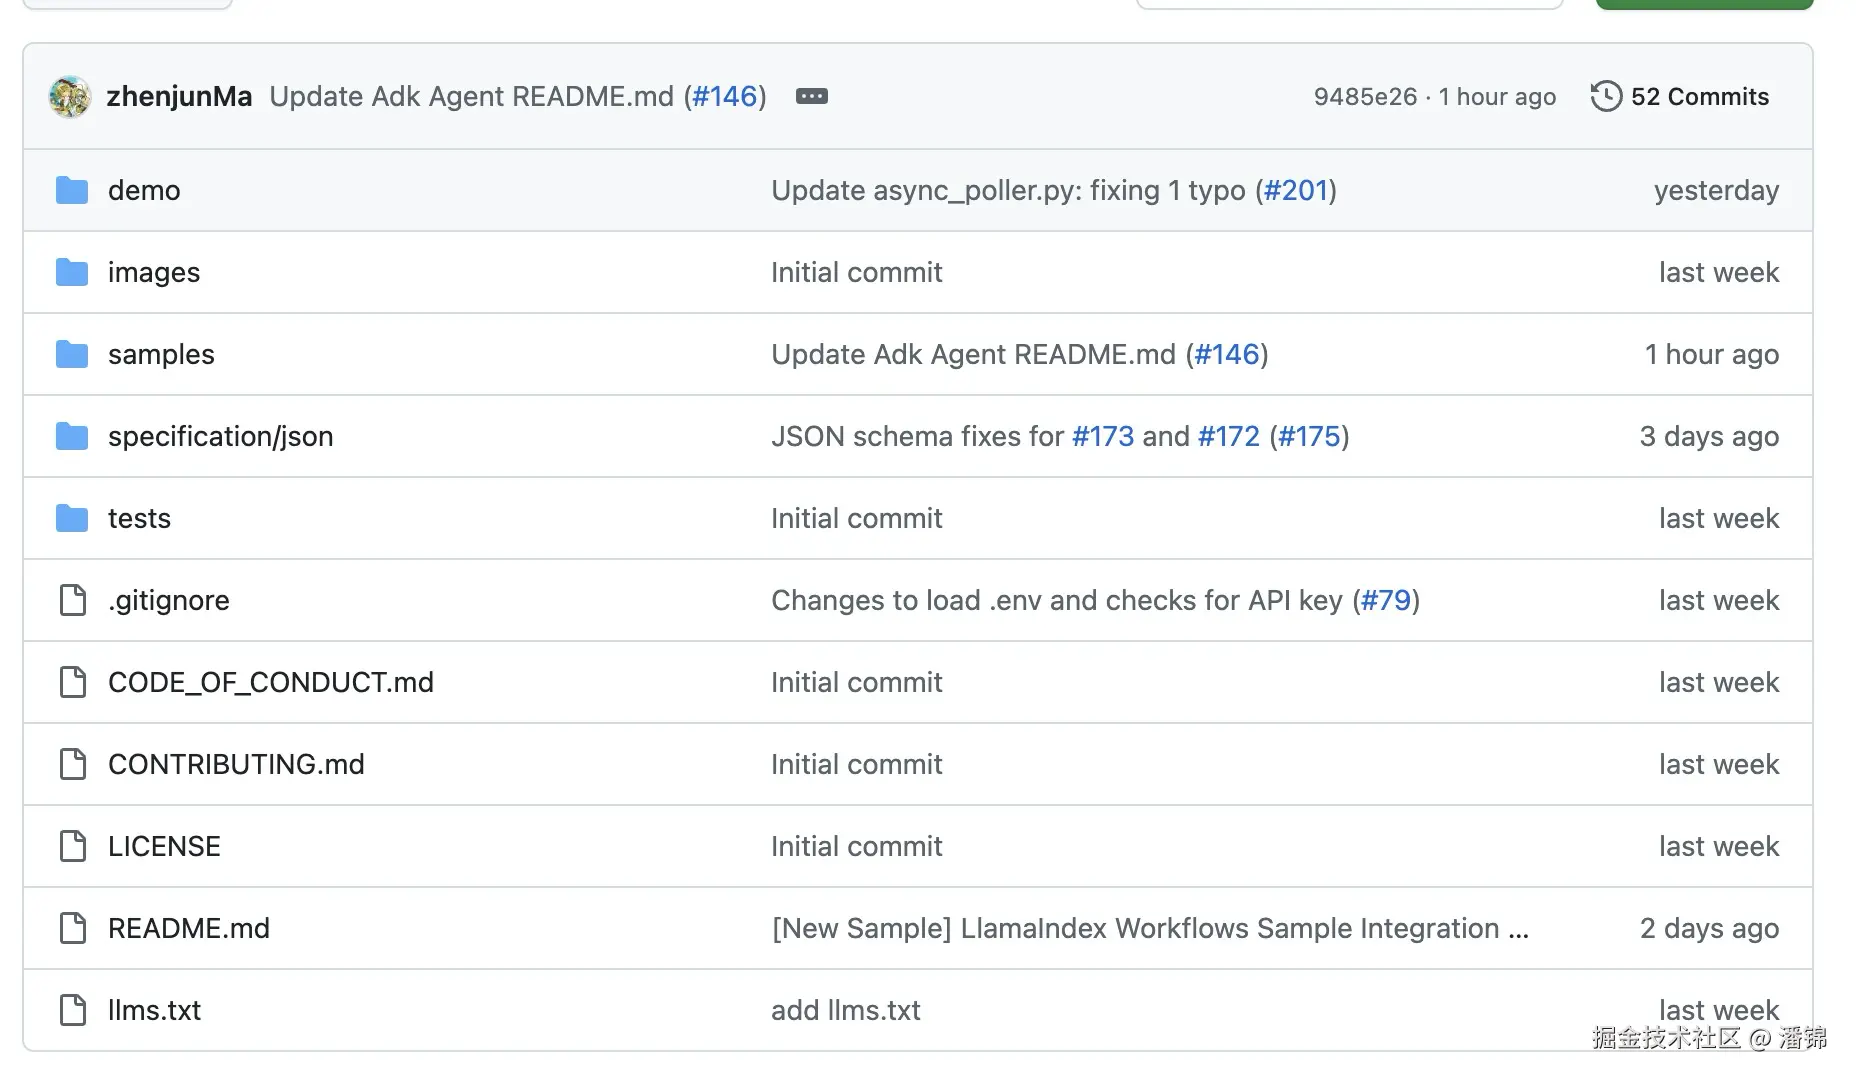Click the README.md file icon
1856x1080 pixels.
click(73, 928)
